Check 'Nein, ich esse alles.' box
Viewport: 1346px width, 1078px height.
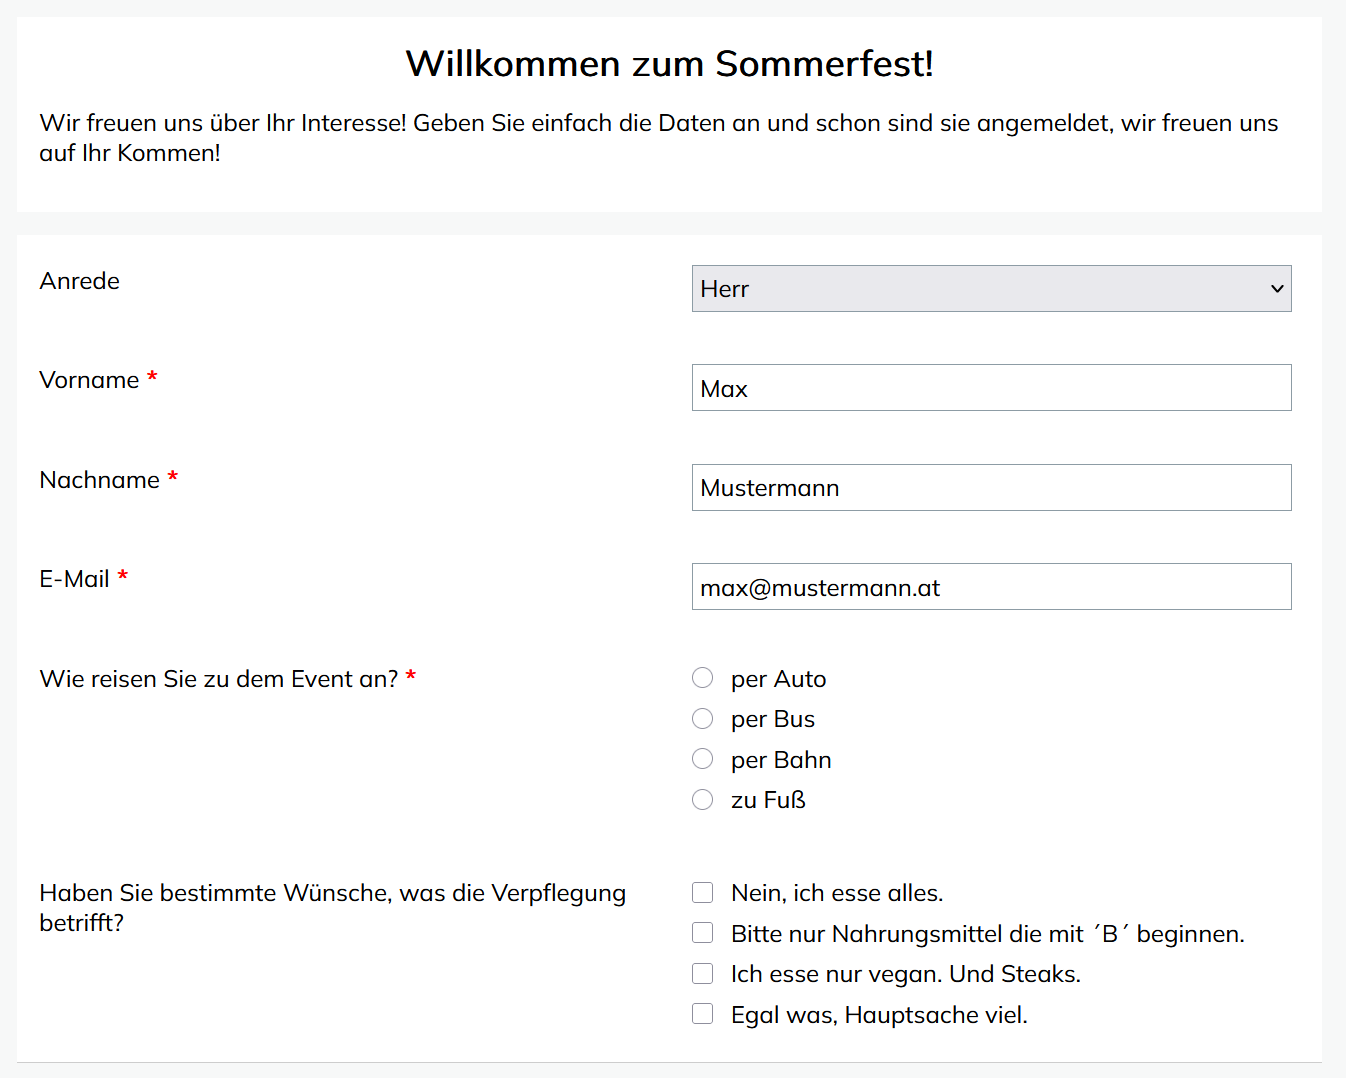click(703, 893)
